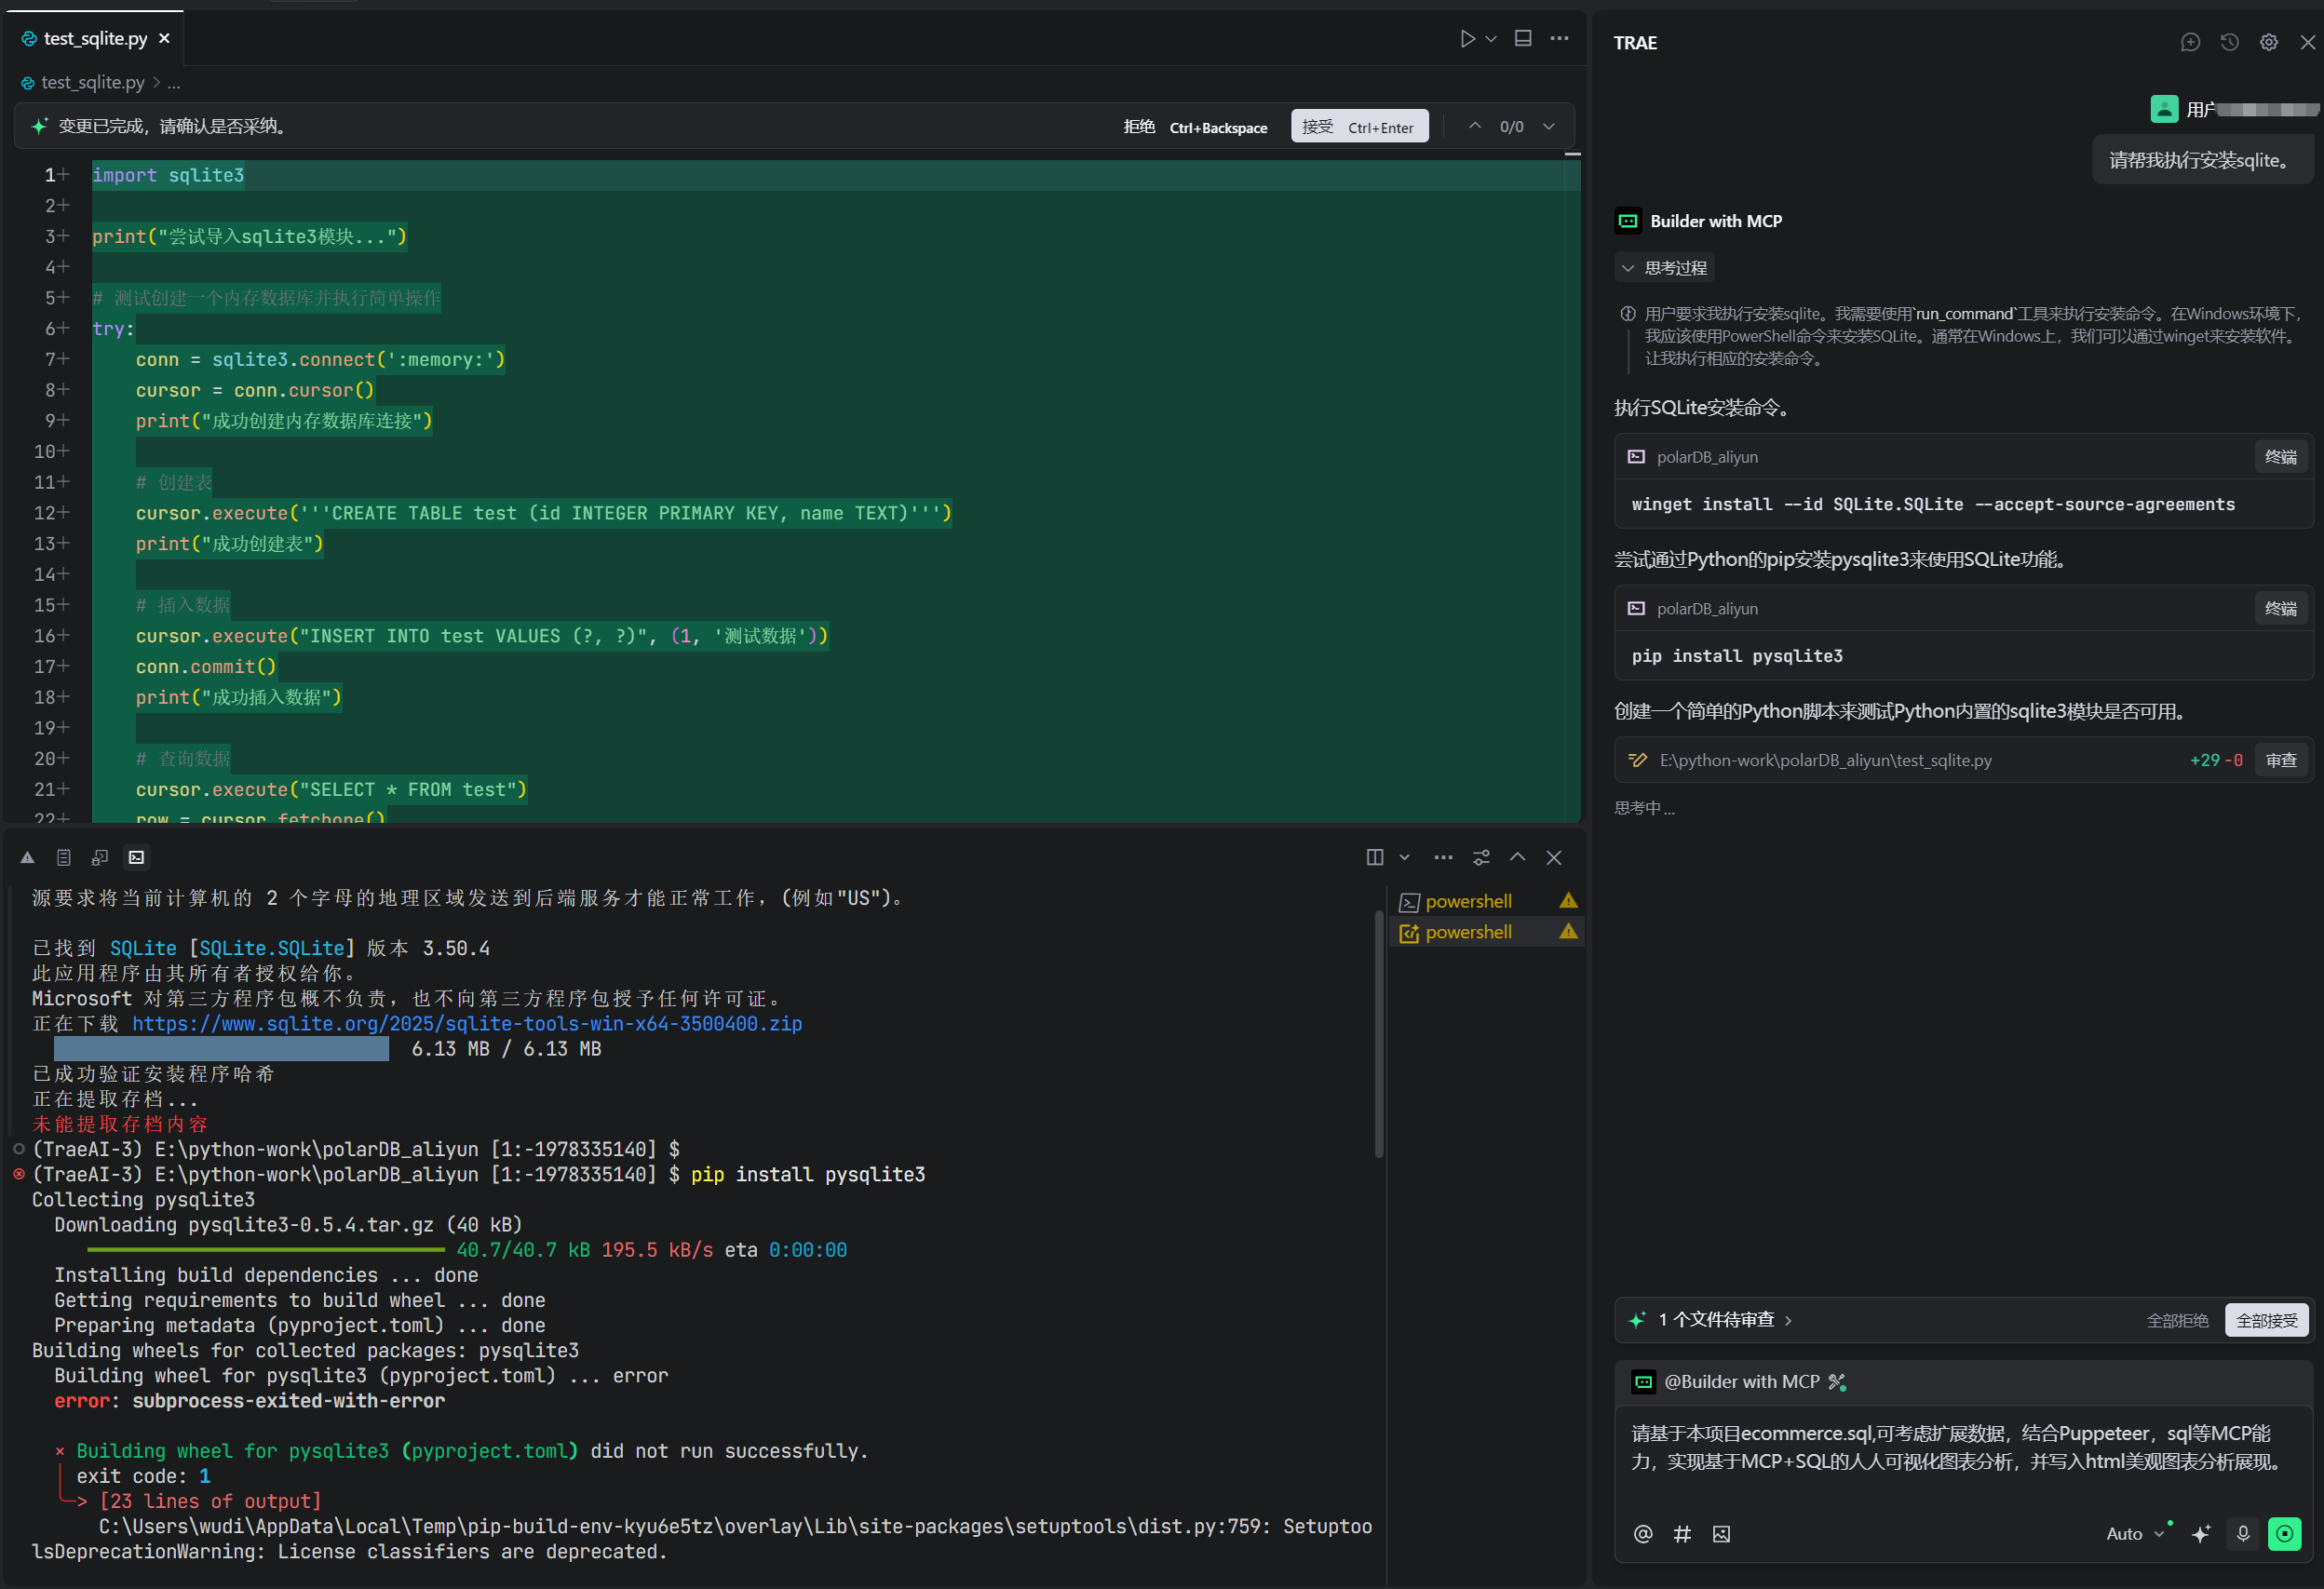Click 全部接受 to accept all changes

click(x=2266, y=1320)
